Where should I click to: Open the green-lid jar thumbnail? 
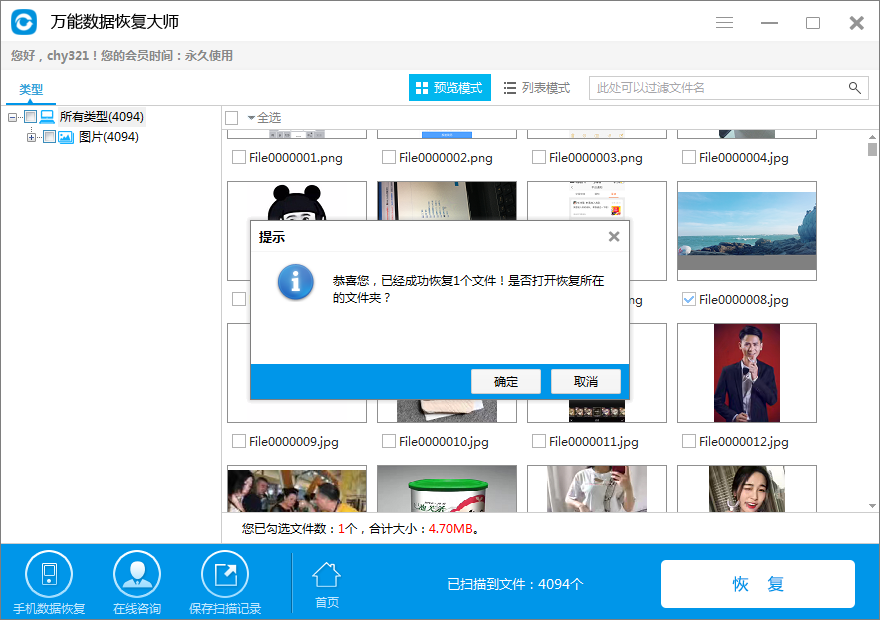click(x=447, y=489)
